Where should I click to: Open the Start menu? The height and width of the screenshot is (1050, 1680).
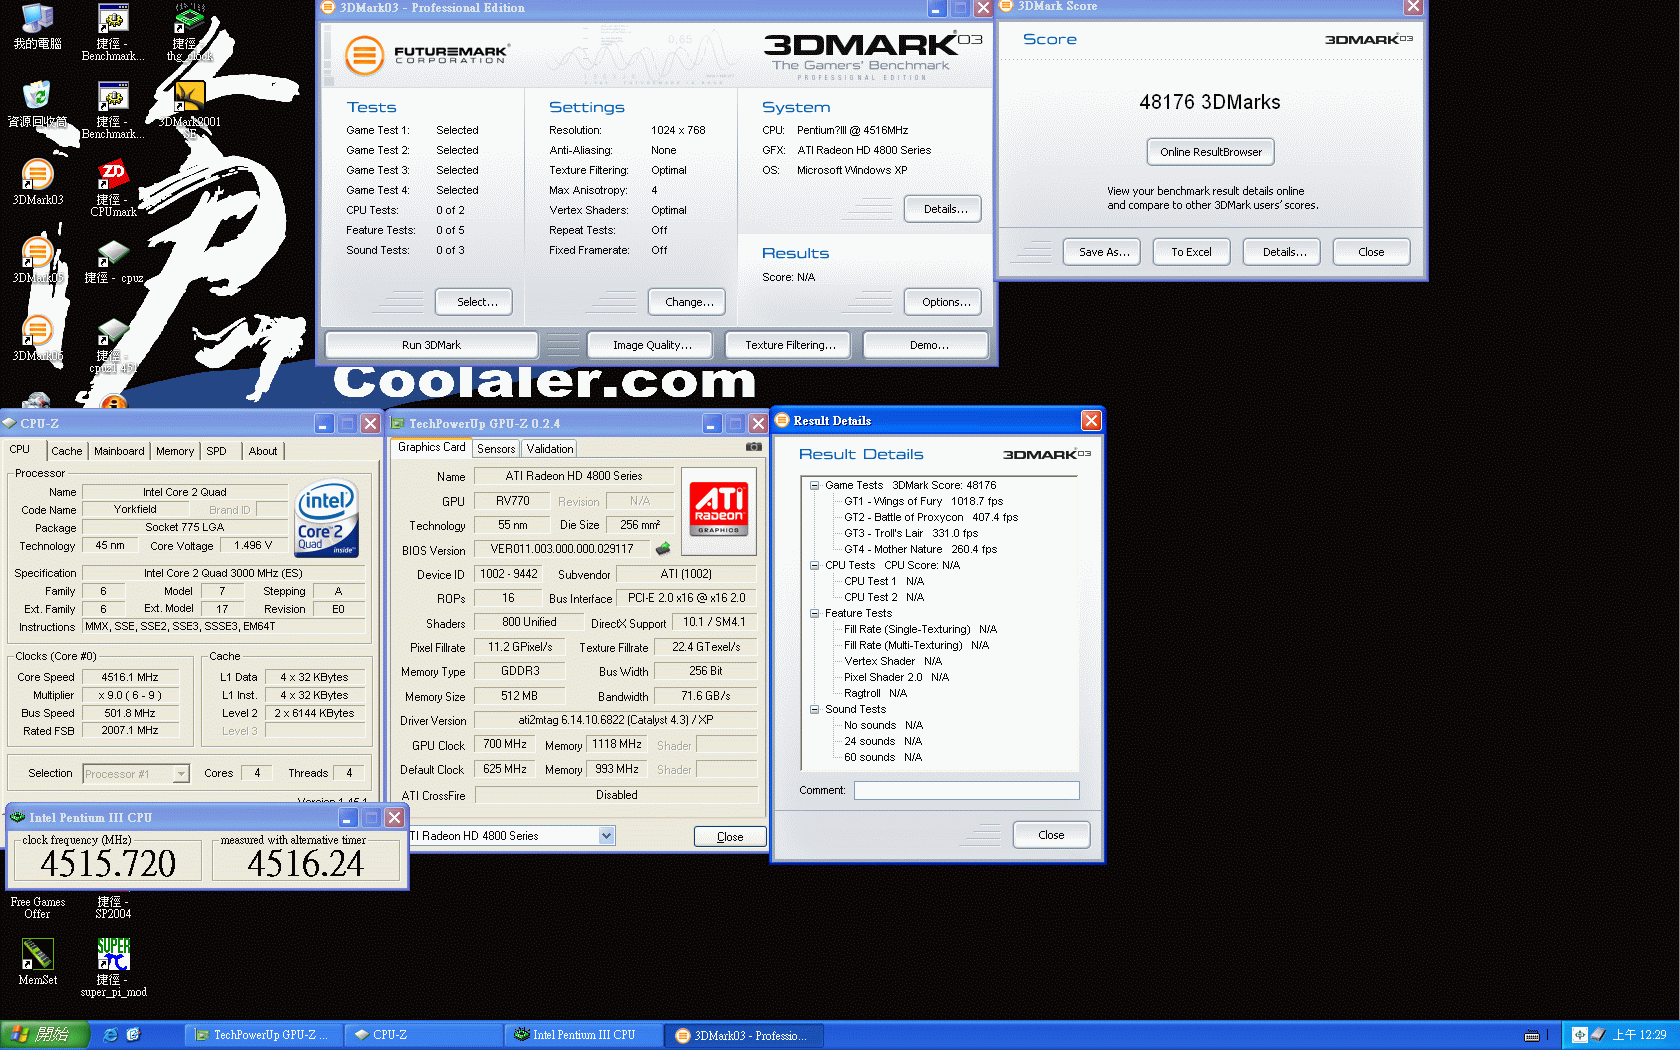pos(45,1035)
